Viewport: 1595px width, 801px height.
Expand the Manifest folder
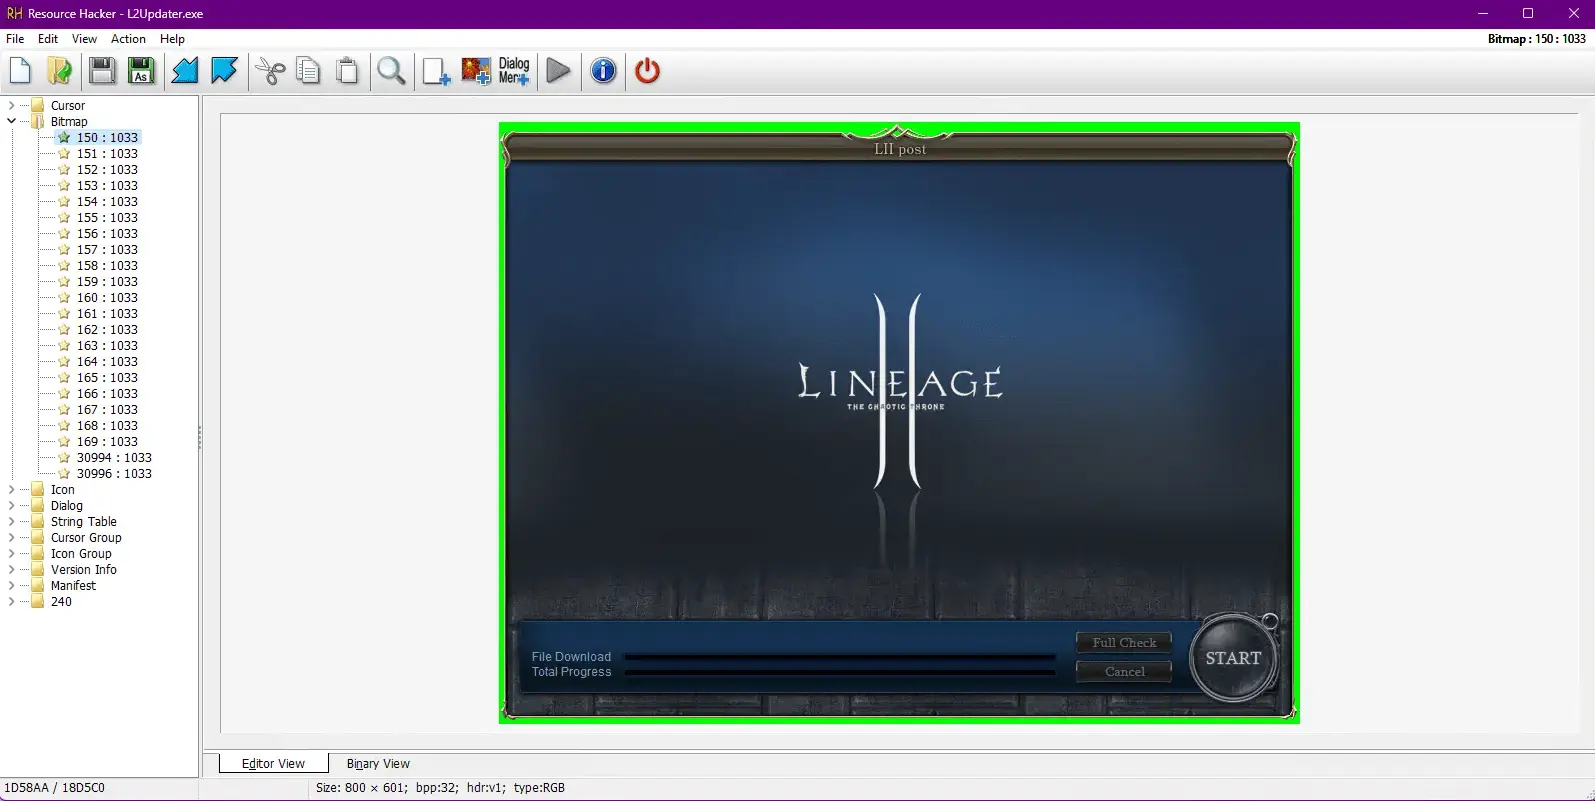coord(11,585)
